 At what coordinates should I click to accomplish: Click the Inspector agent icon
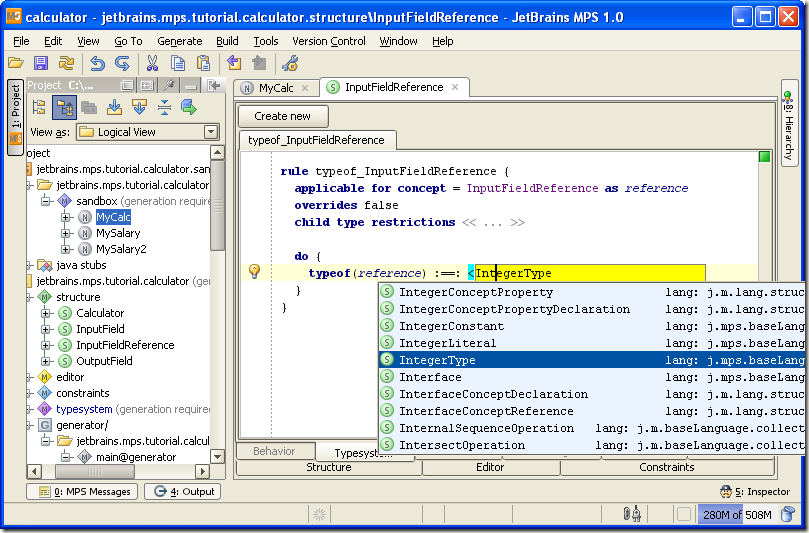click(x=726, y=491)
